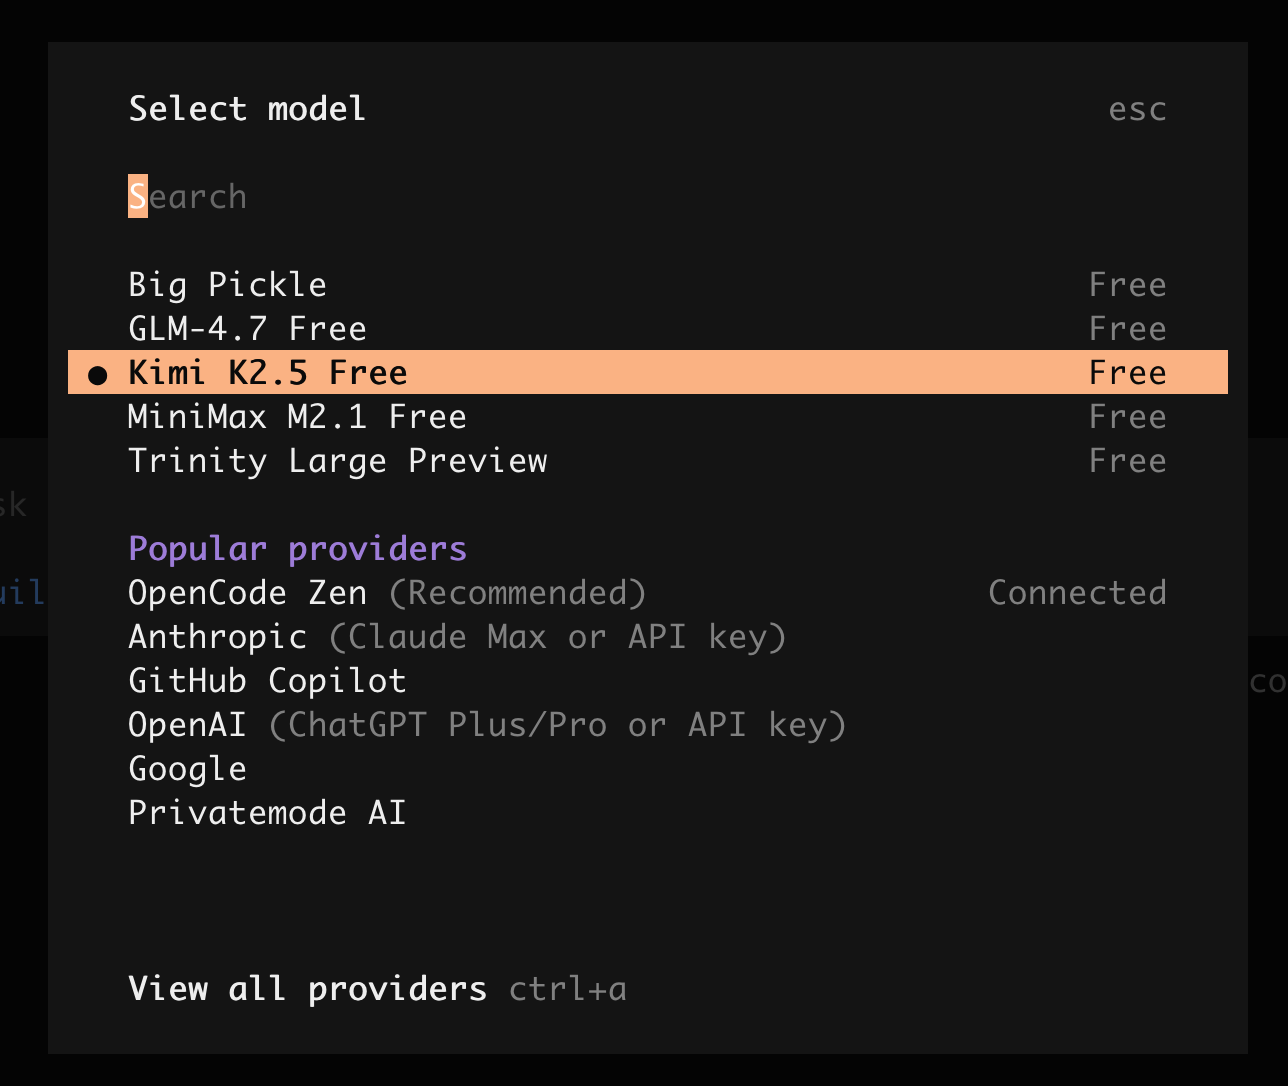
Task: Click Free tag beside Trinity Large Preview
Action: click(x=1127, y=461)
